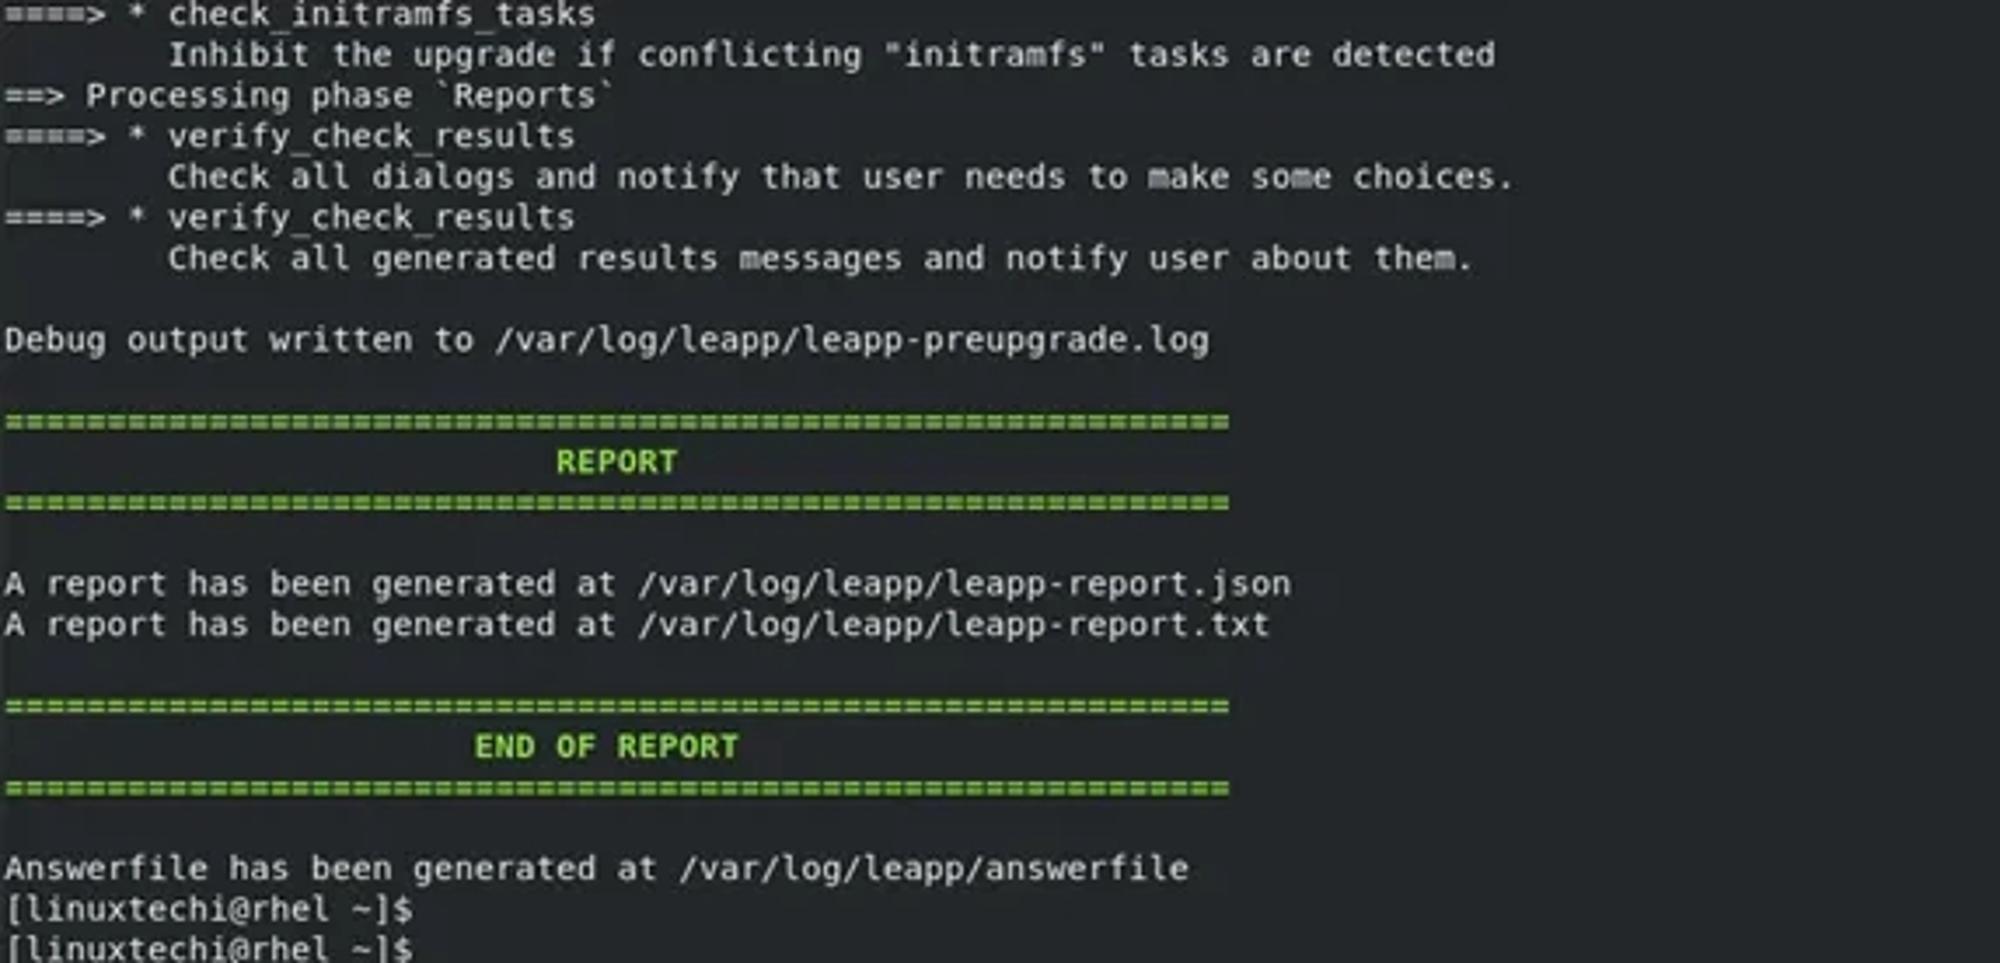Click the text 'Debug output written to'
Image resolution: width=2000 pixels, height=963 pixels.
point(239,341)
